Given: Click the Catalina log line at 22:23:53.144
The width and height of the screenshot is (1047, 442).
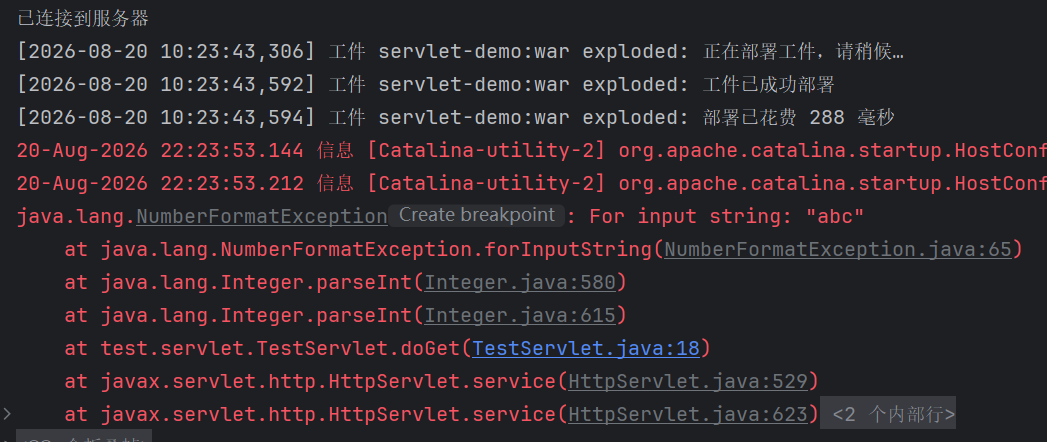Looking at the screenshot, I should [532, 151].
